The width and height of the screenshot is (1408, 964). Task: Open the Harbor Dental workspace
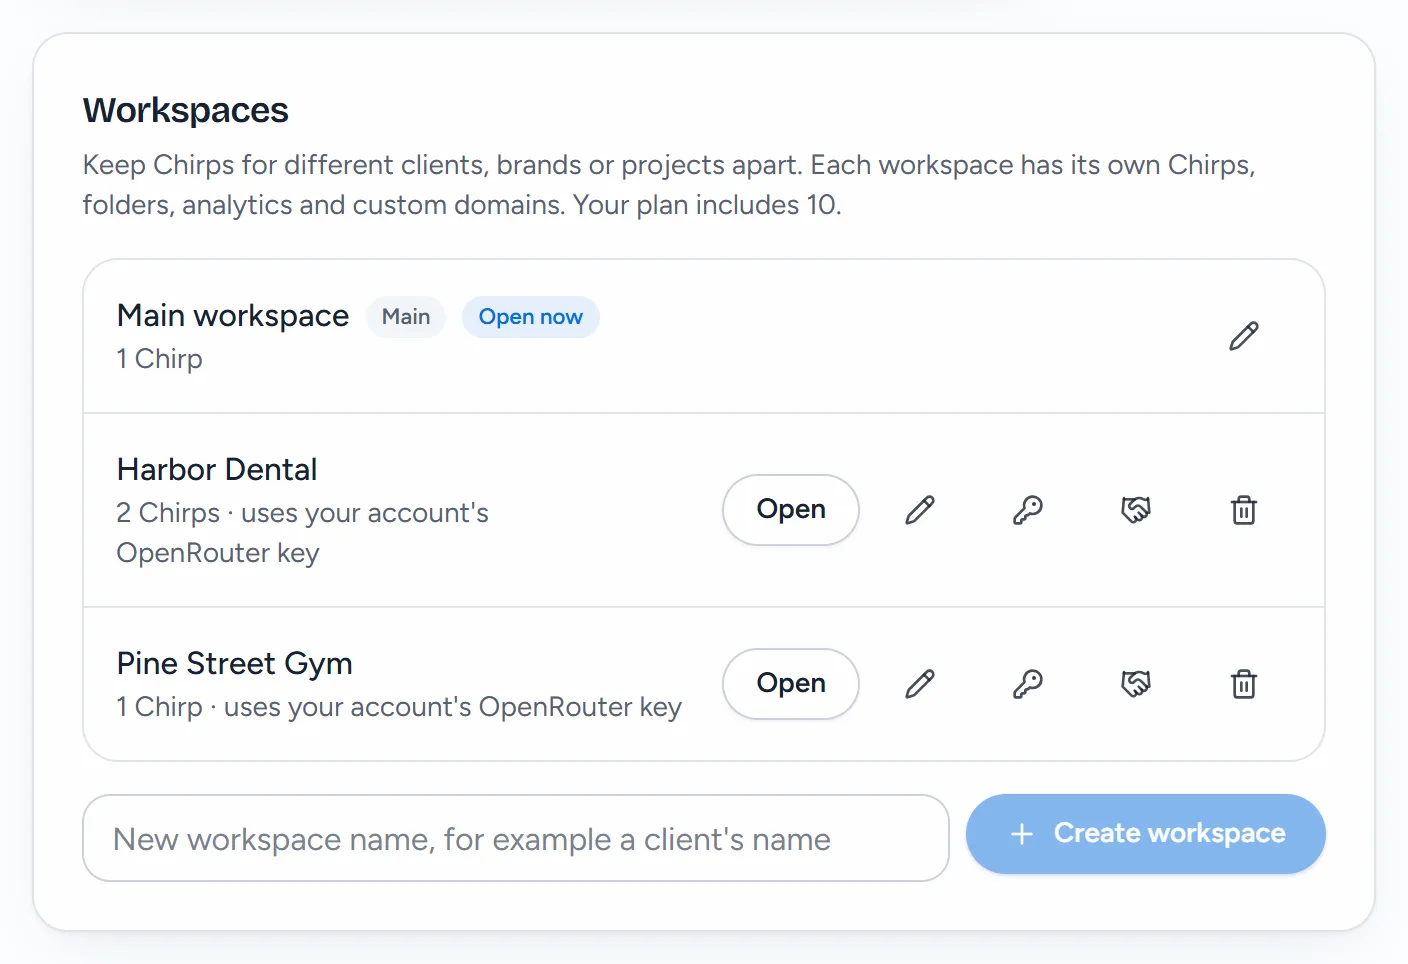coord(791,510)
